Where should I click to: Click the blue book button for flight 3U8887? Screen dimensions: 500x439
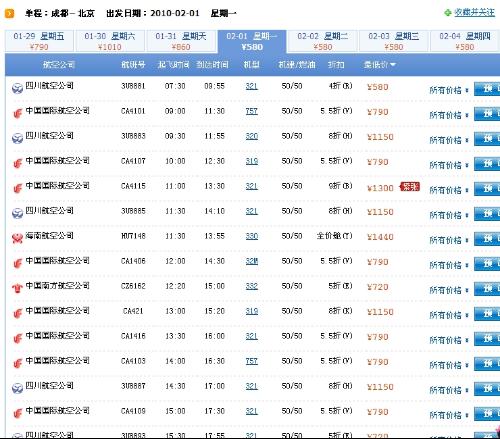coord(487,389)
